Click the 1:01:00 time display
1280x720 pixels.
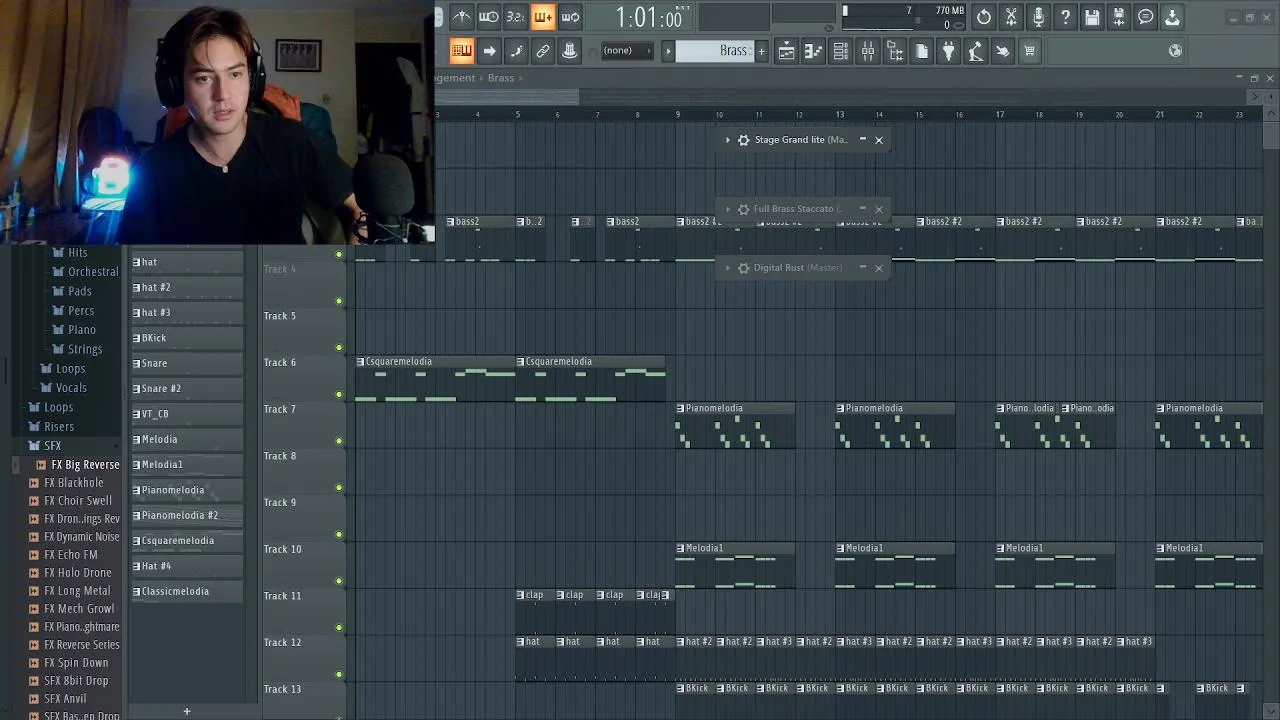tap(649, 17)
